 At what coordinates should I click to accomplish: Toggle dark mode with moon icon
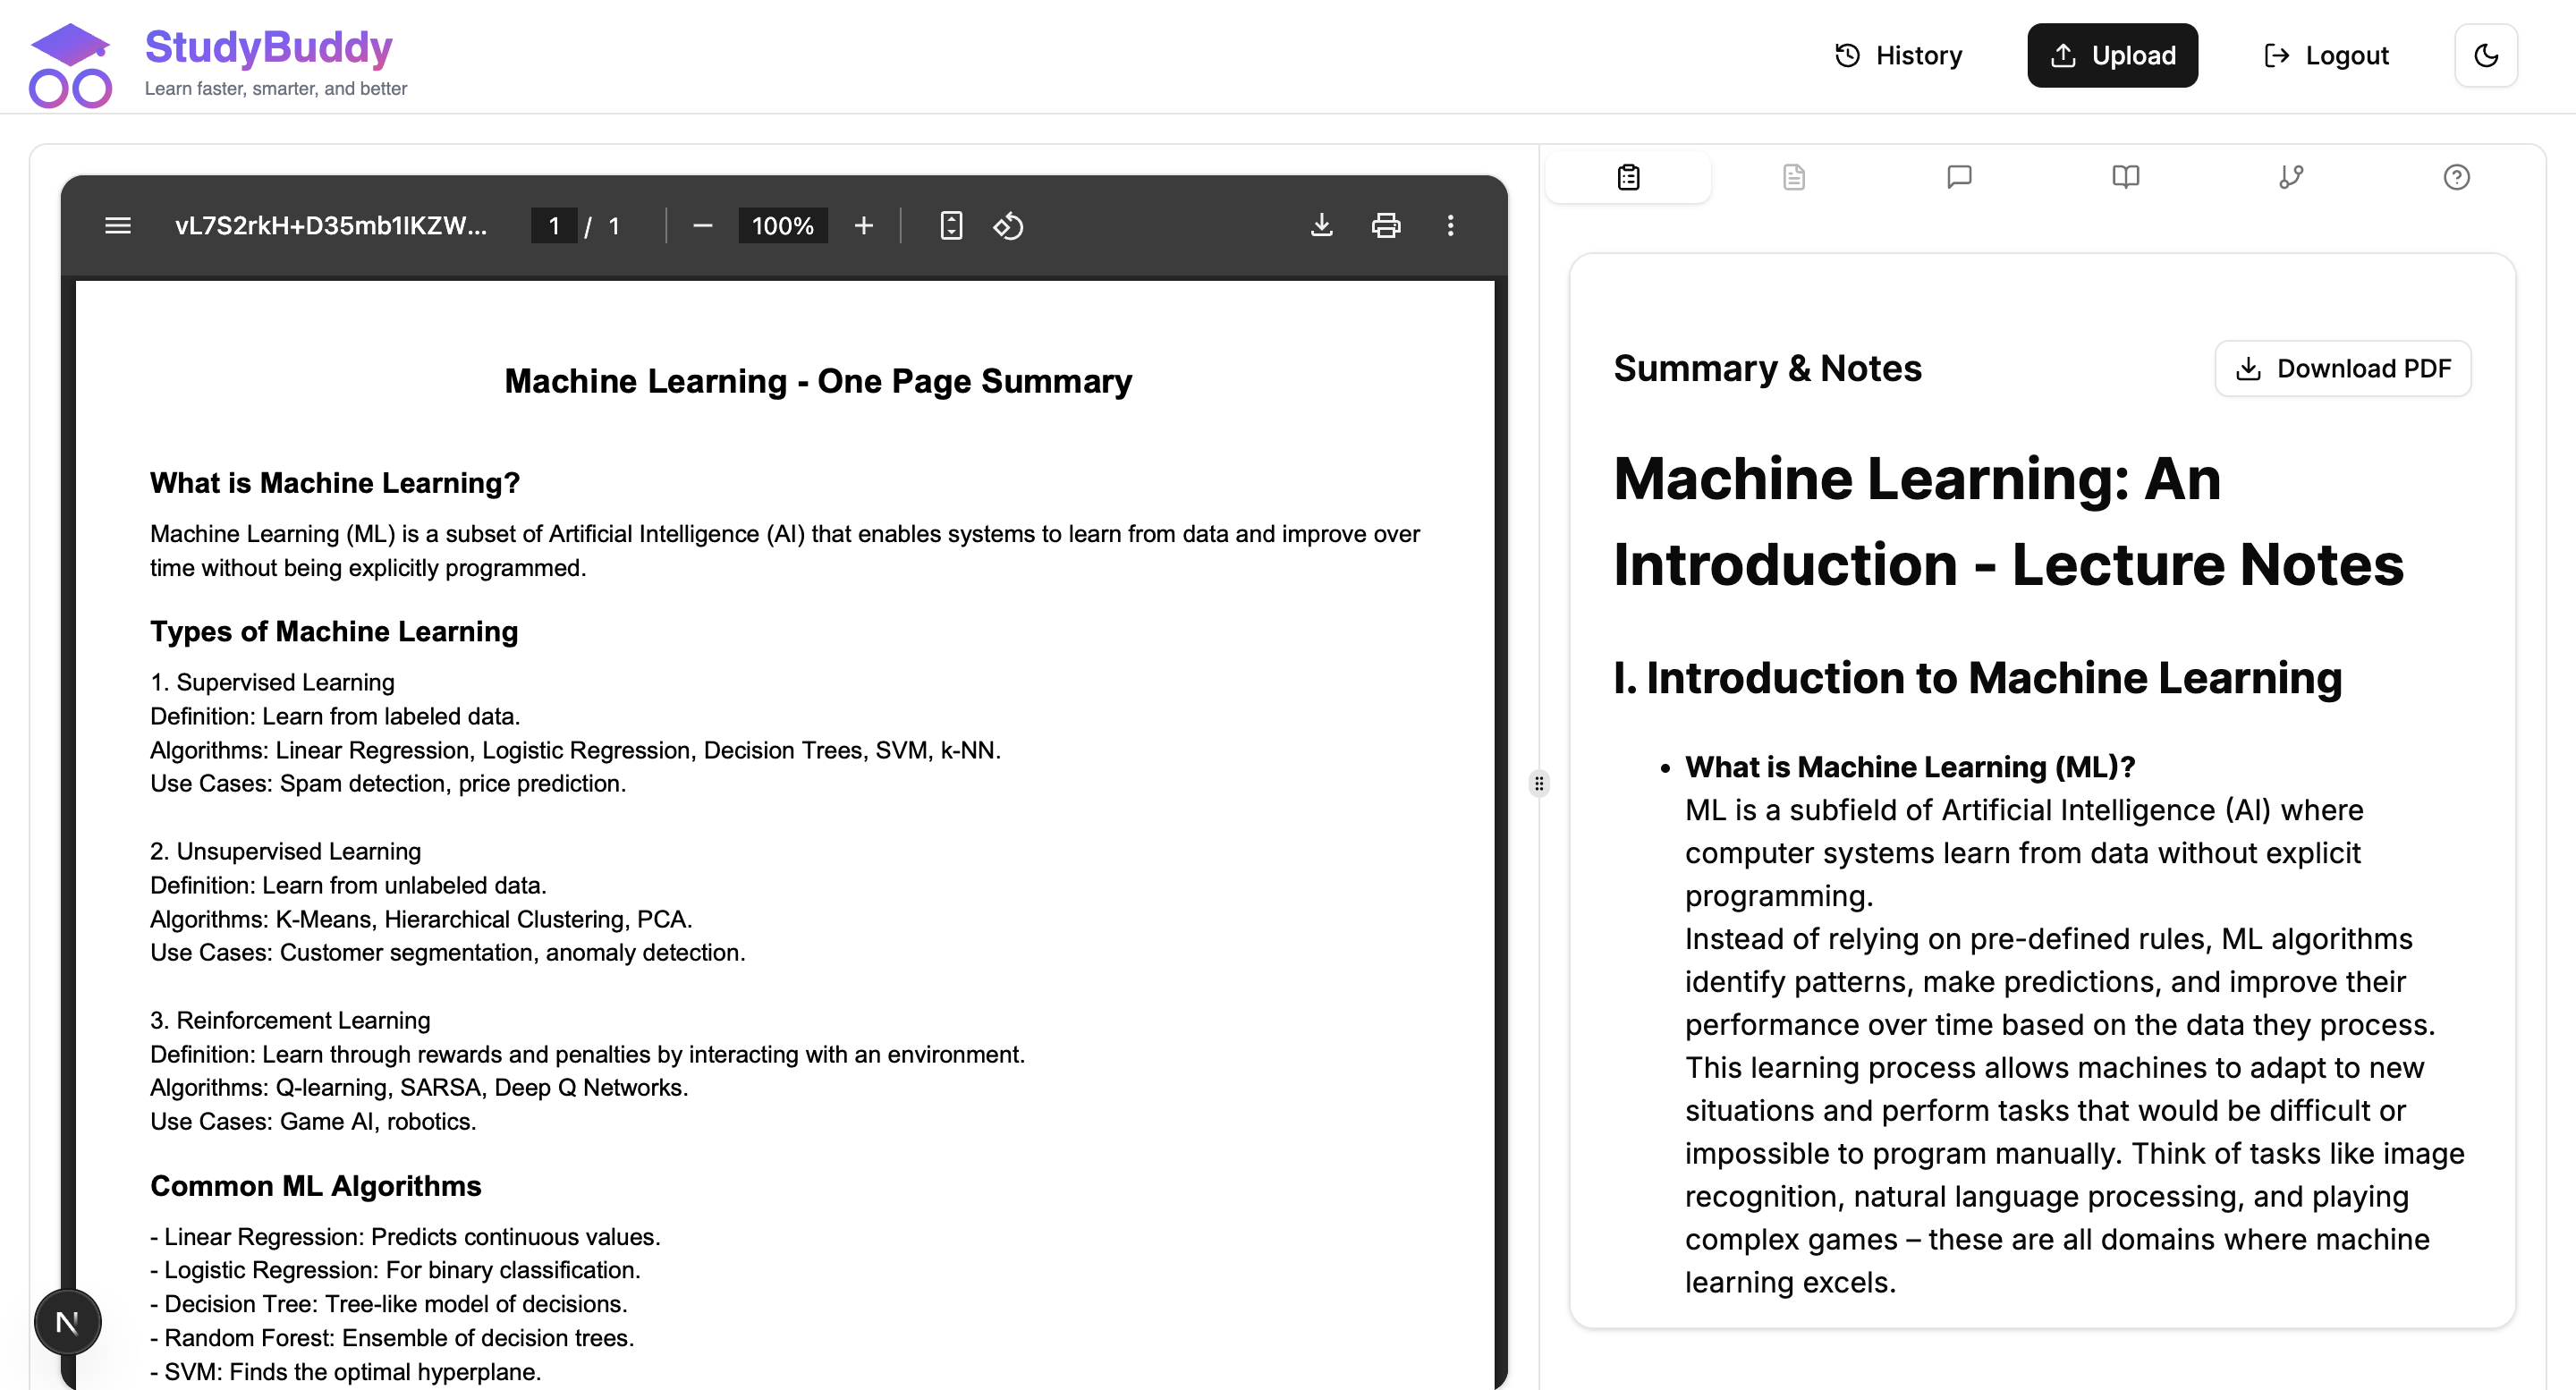point(2485,56)
